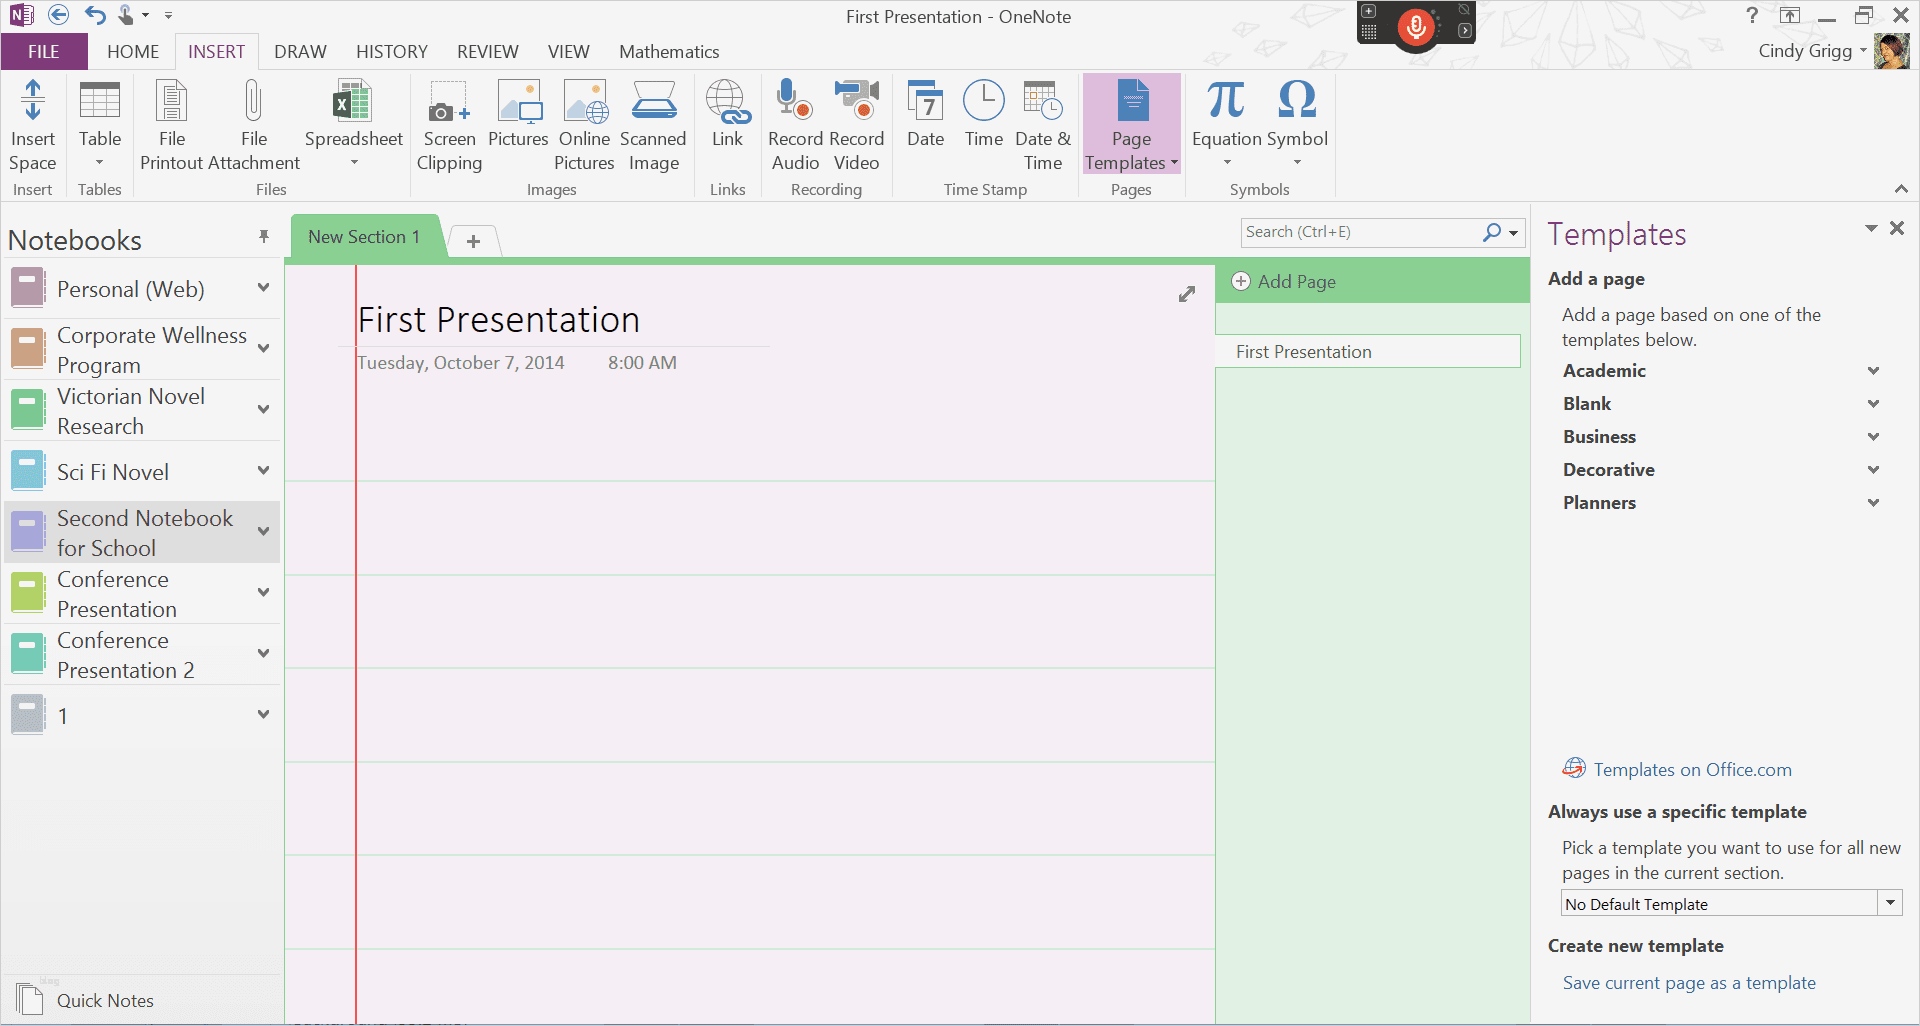The height and width of the screenshot is (1026, 1920).
Task: Open Corporate Wellness Program notebook
Action: click(143, 350)
